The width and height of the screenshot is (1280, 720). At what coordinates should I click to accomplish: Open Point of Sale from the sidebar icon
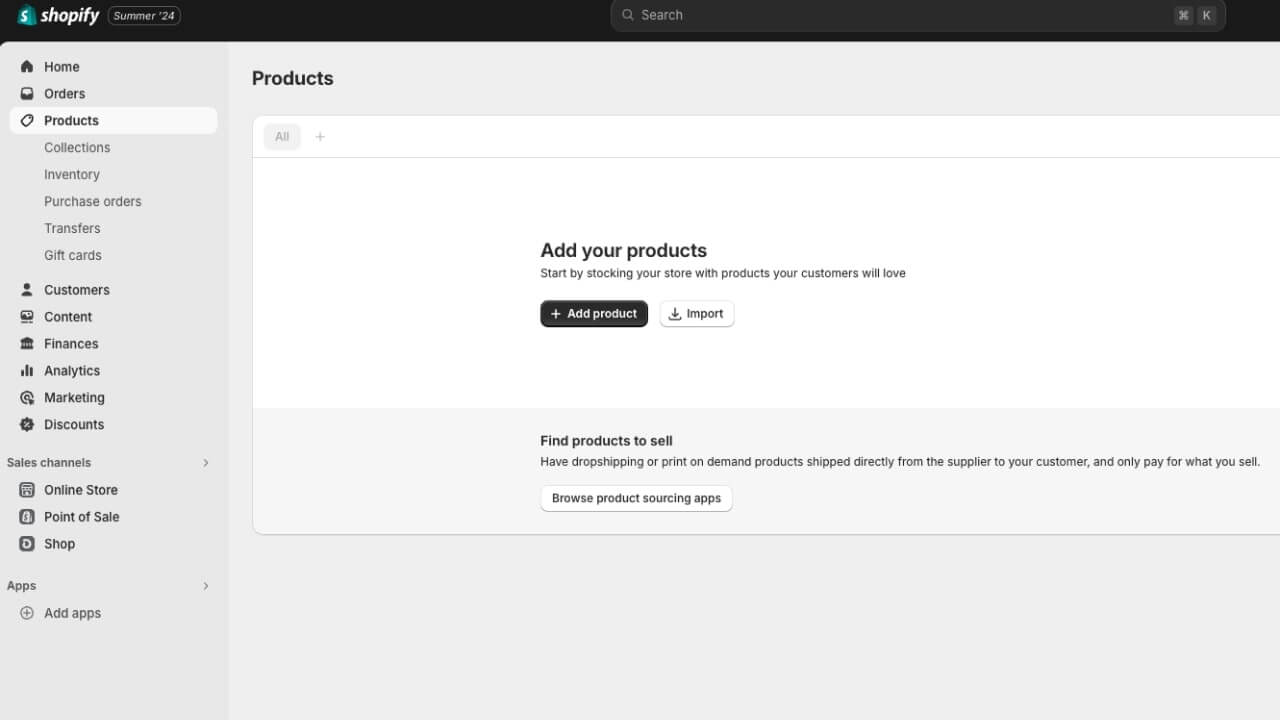tap(26, 516)
